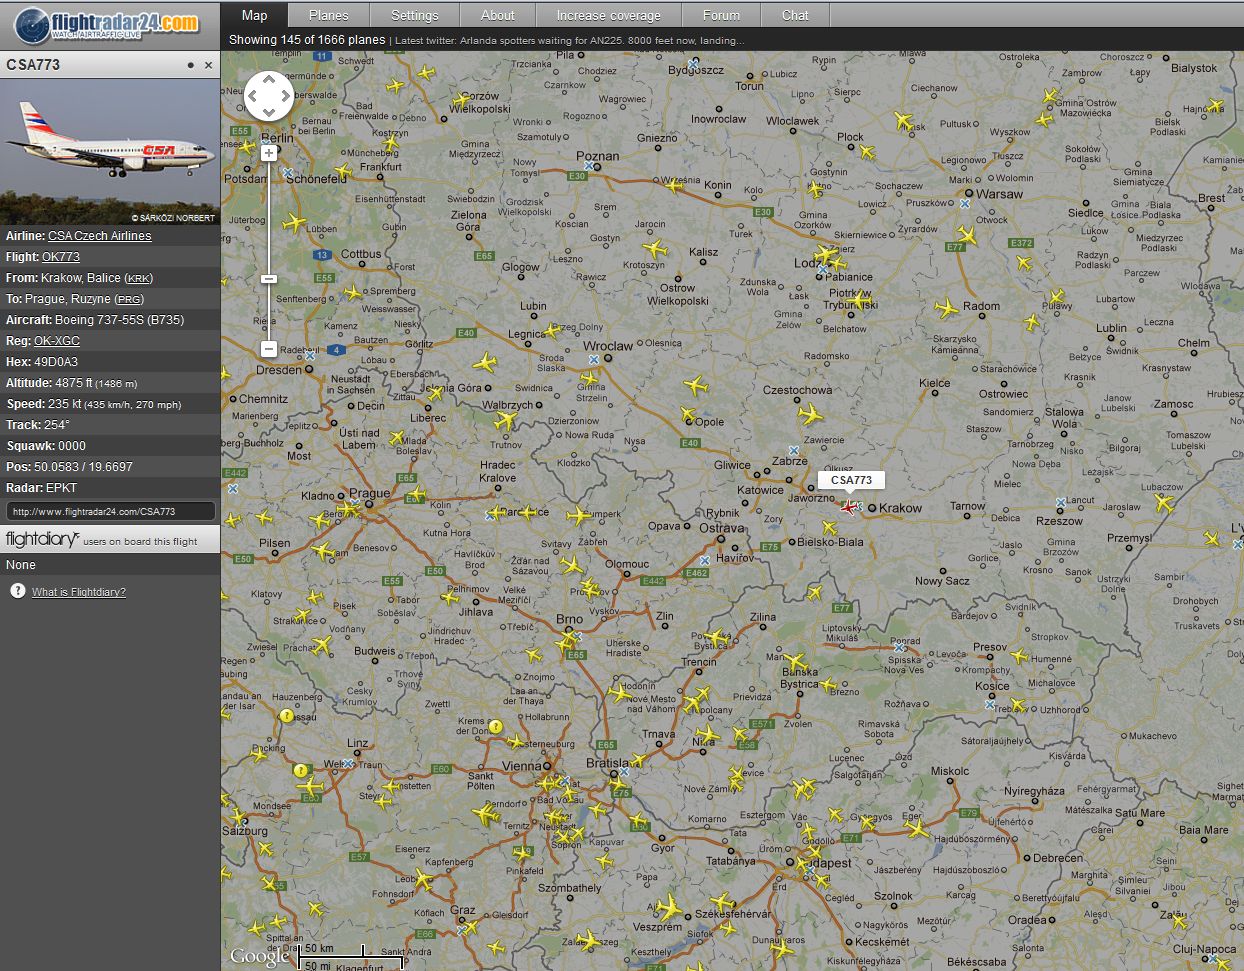Screen dimensions: 1244x971
Task: Click the Dresden airport marker
Action: click(x=311, y=355)
